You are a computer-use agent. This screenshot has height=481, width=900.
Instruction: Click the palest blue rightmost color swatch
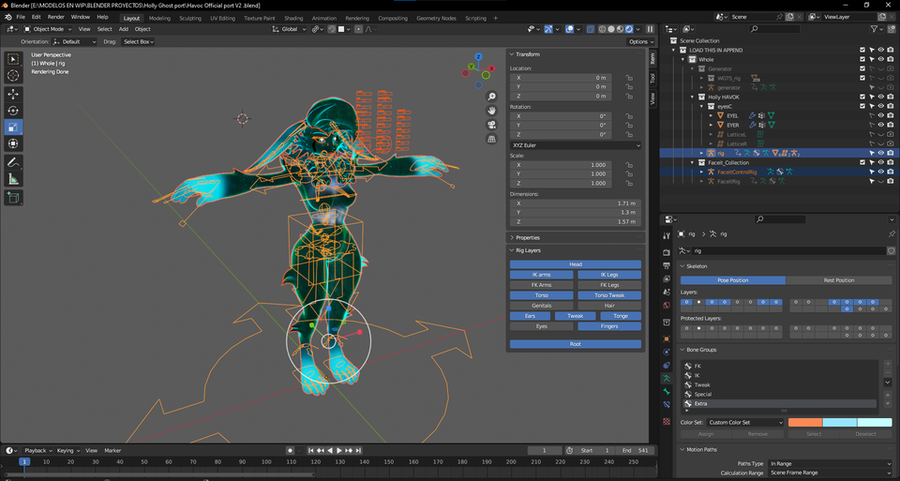[874, 422]
